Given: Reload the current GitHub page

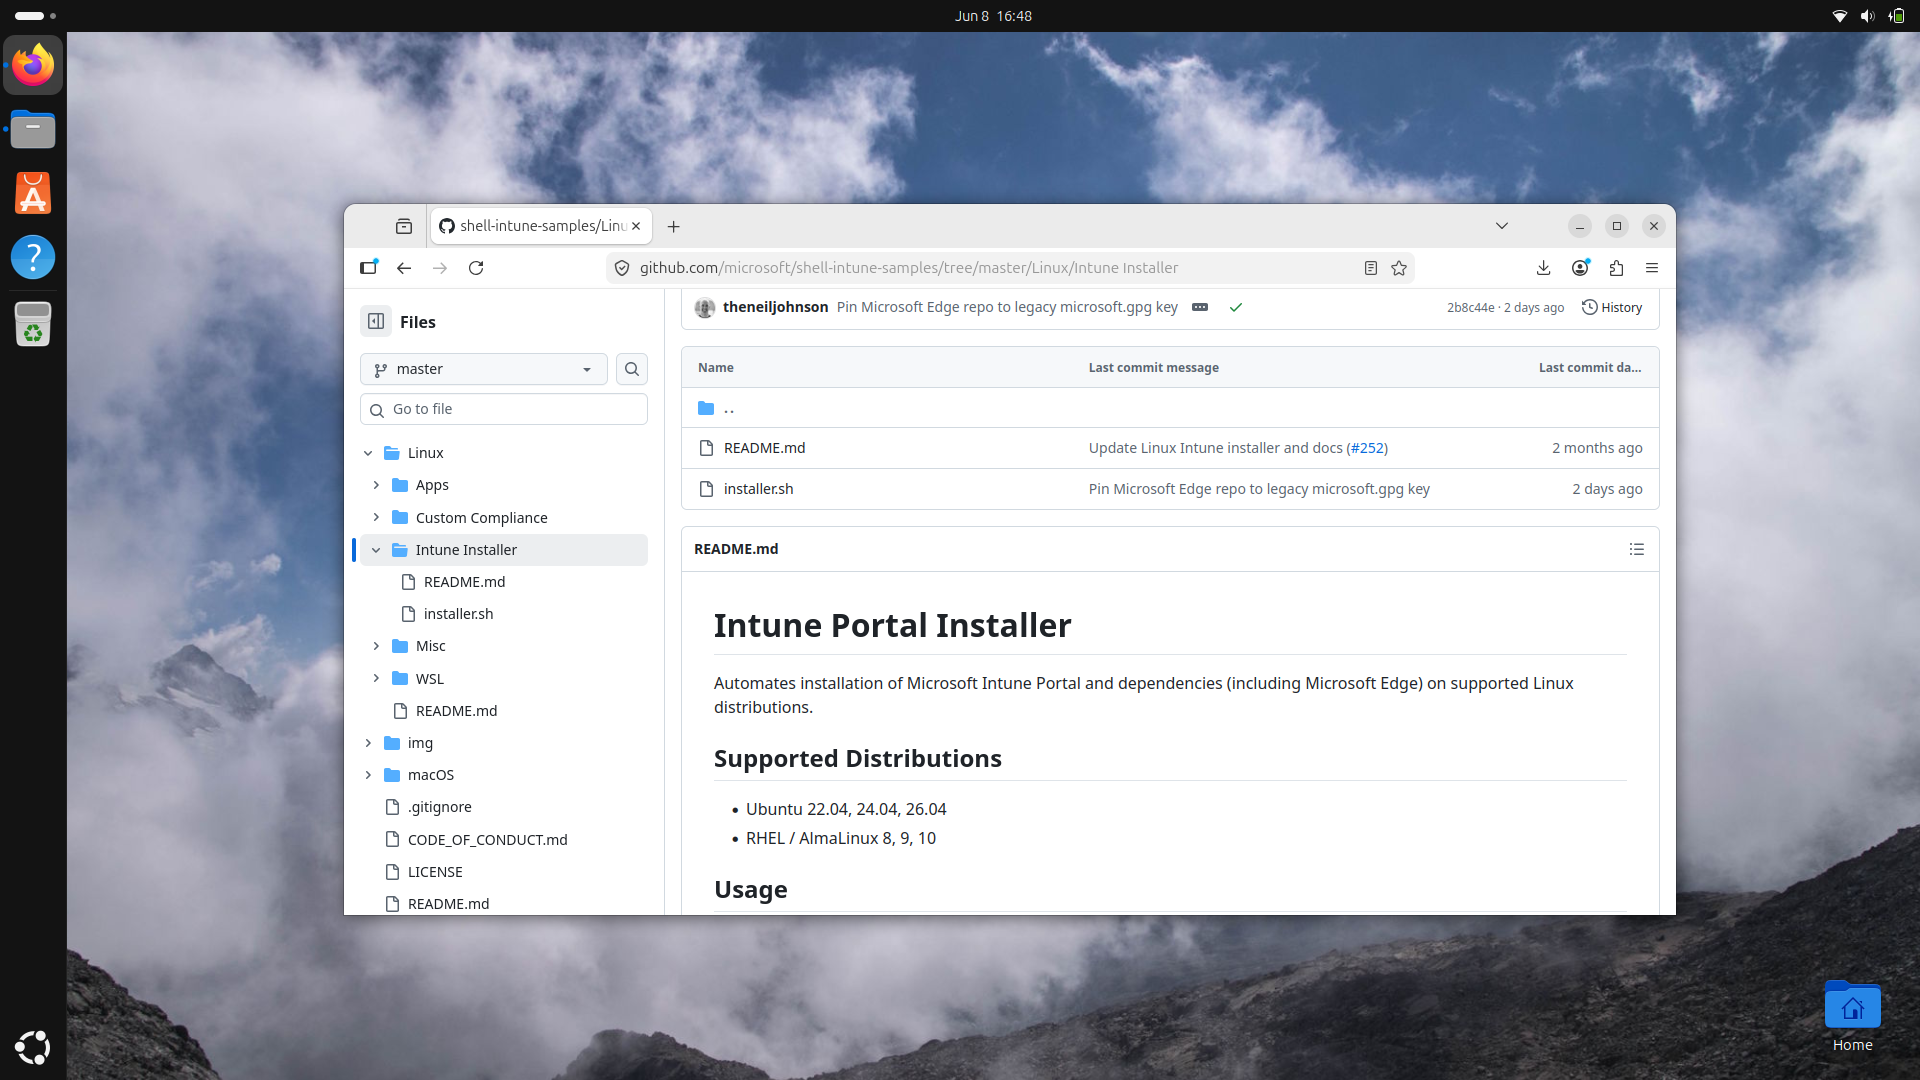Looking at the screenshot, I should point(476,268).
